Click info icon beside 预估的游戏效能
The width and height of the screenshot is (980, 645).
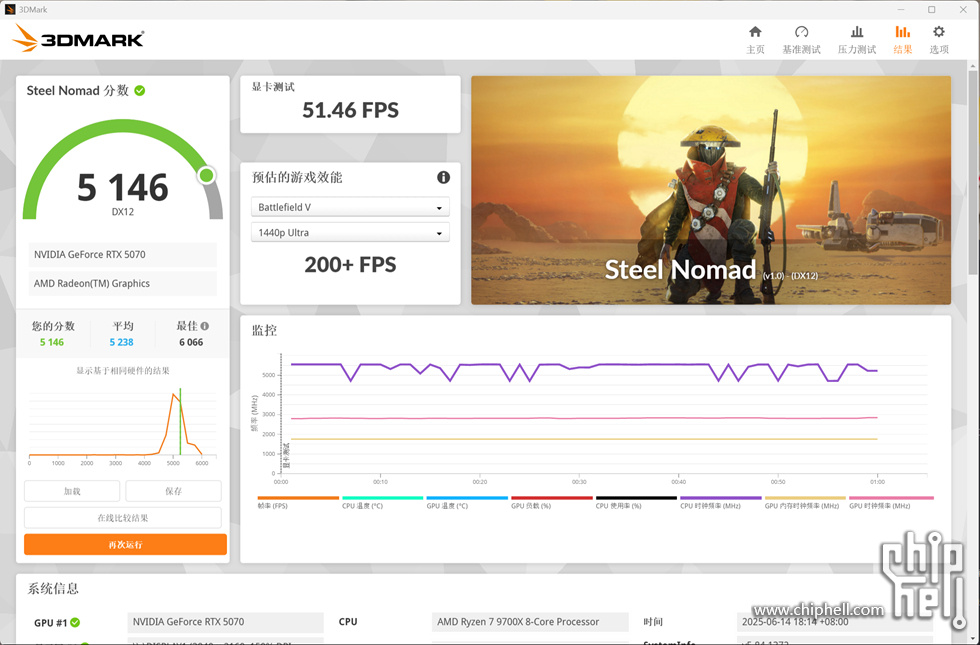[444, 178]
